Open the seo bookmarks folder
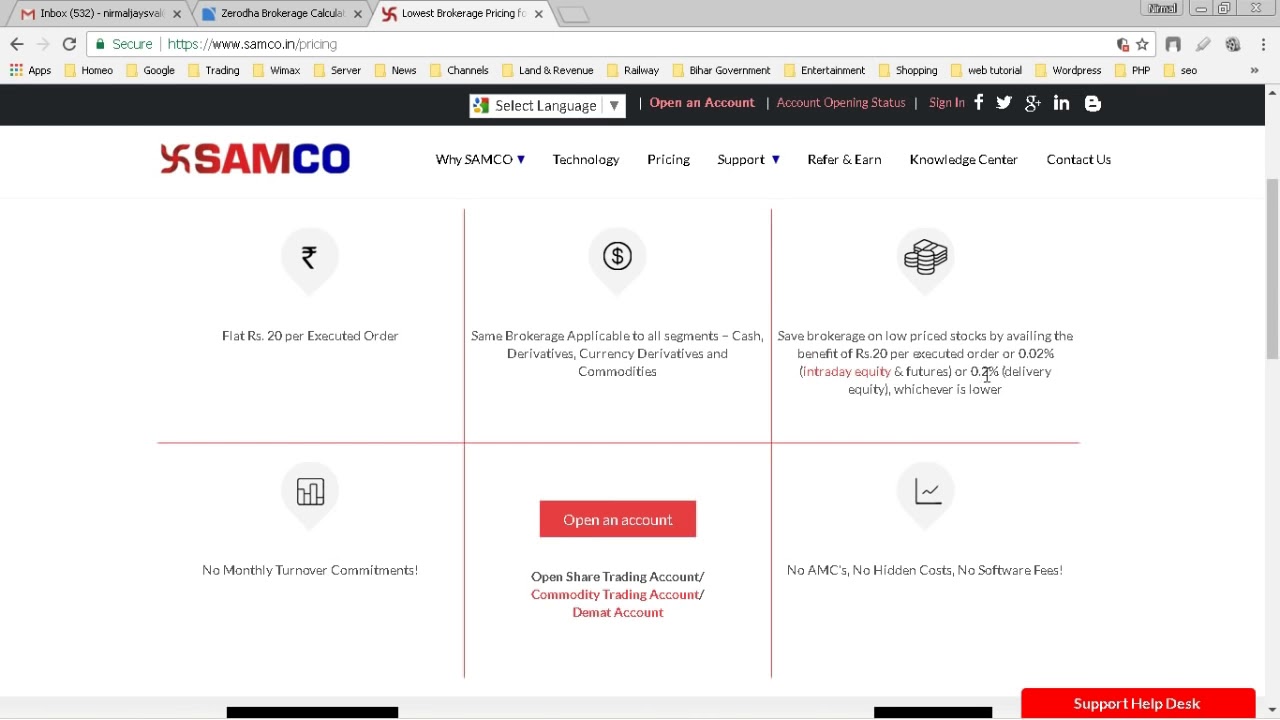This screenshot has width=1280, height=720. pos(1180,70)
